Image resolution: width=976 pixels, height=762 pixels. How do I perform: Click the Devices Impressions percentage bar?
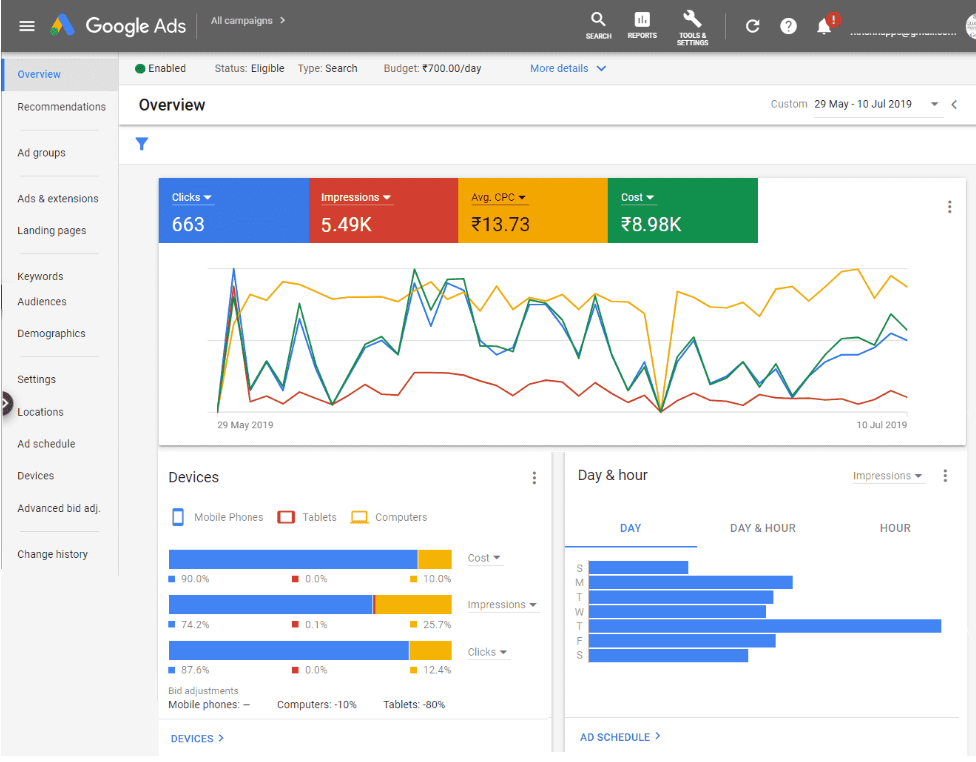310,605
